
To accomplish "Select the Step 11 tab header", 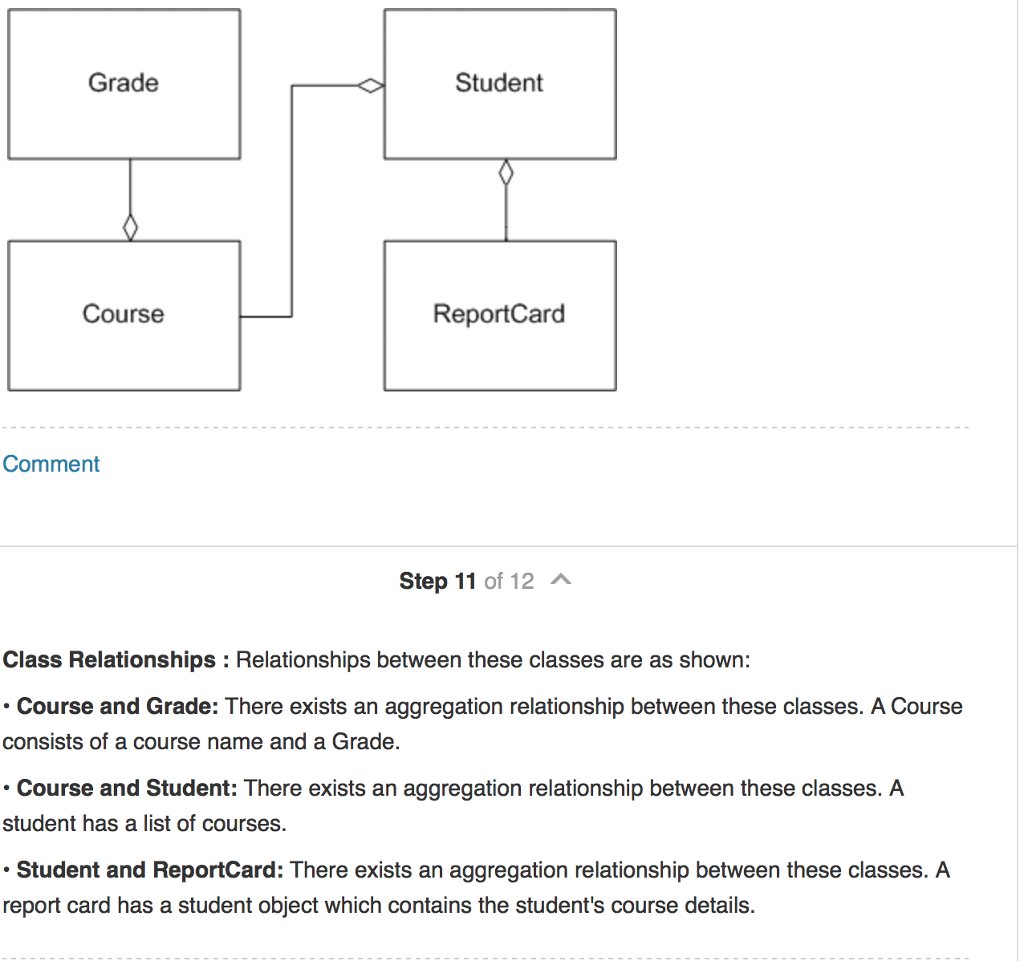I will pyautogui.click(x=437, y=580).
